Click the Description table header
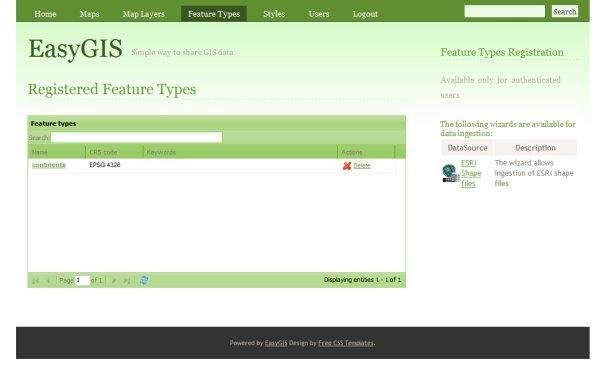This screenshot has width=600, height=371. [535, 148]
